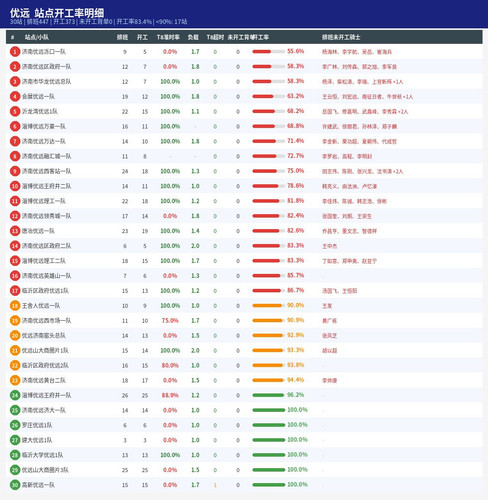Click the load value 2.0 in row 14
Viewport: 488px width, 500px height.
click(x=195, y=246)
